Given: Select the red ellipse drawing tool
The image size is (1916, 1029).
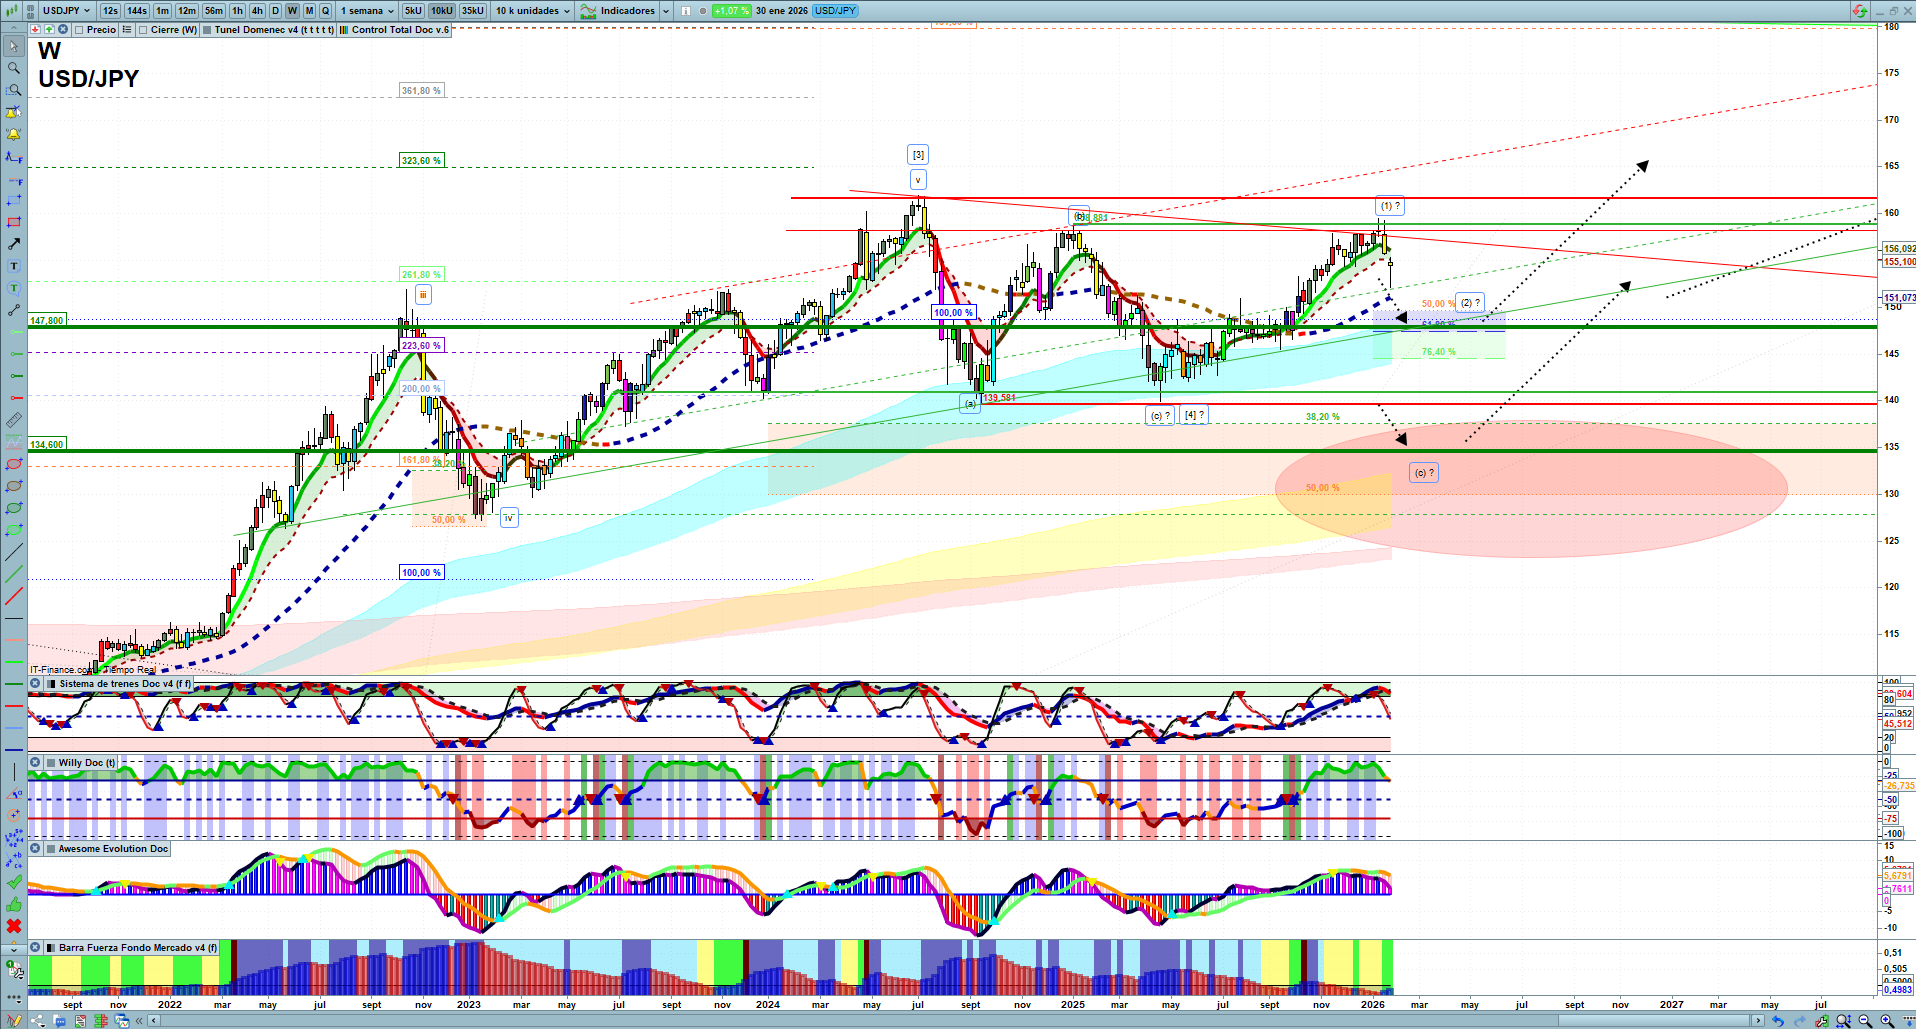Looking at the screenshot, I should (13, 464).
